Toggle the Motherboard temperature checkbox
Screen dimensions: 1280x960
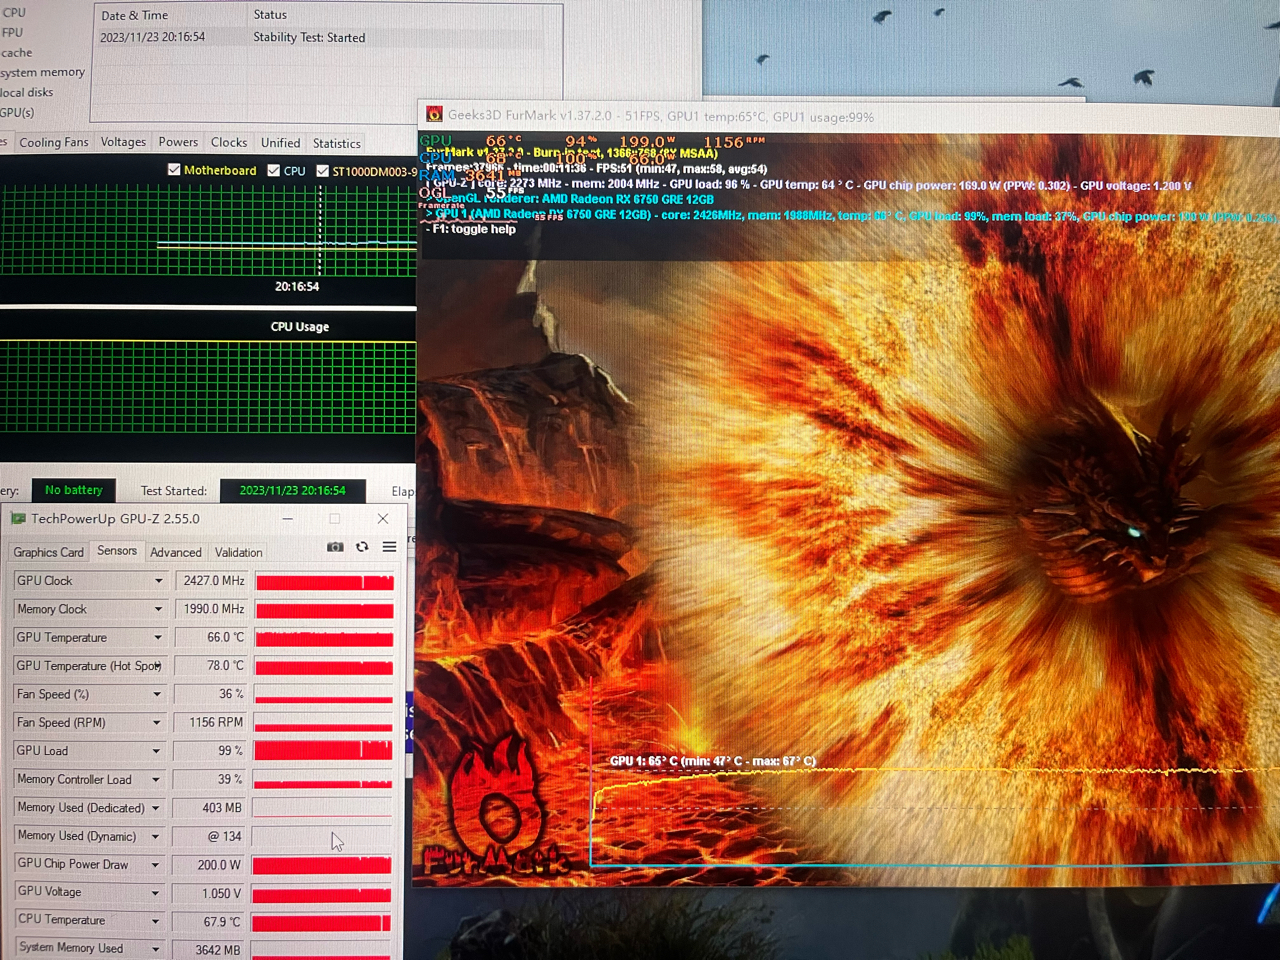click(174, 170)
